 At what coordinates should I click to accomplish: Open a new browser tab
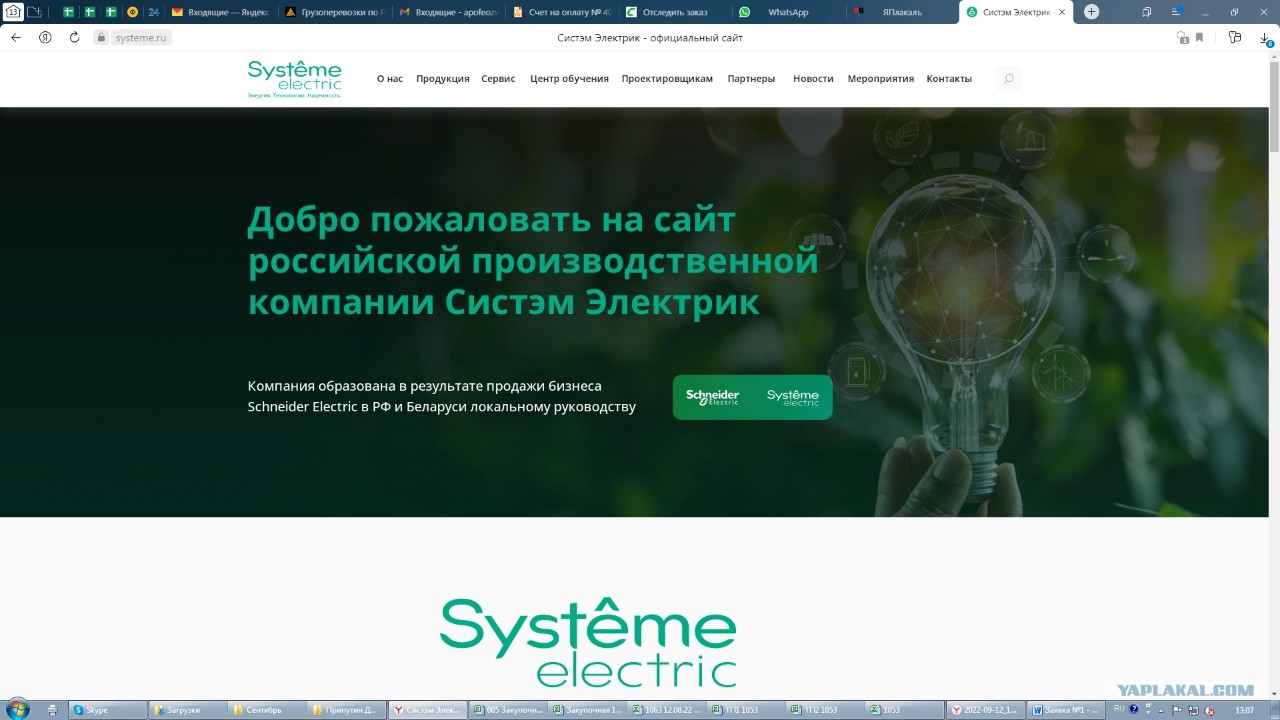pyautogui.click(x=1091, y=12)
